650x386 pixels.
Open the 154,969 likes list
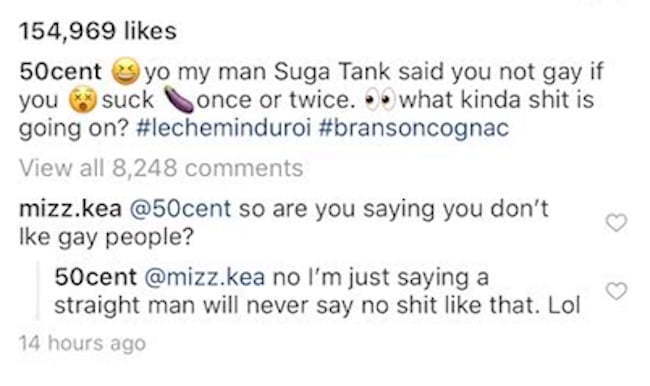point(98,31)
